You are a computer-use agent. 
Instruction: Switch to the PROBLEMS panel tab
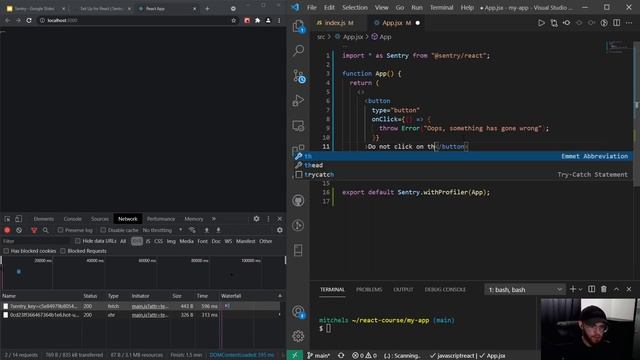(369, 289)
